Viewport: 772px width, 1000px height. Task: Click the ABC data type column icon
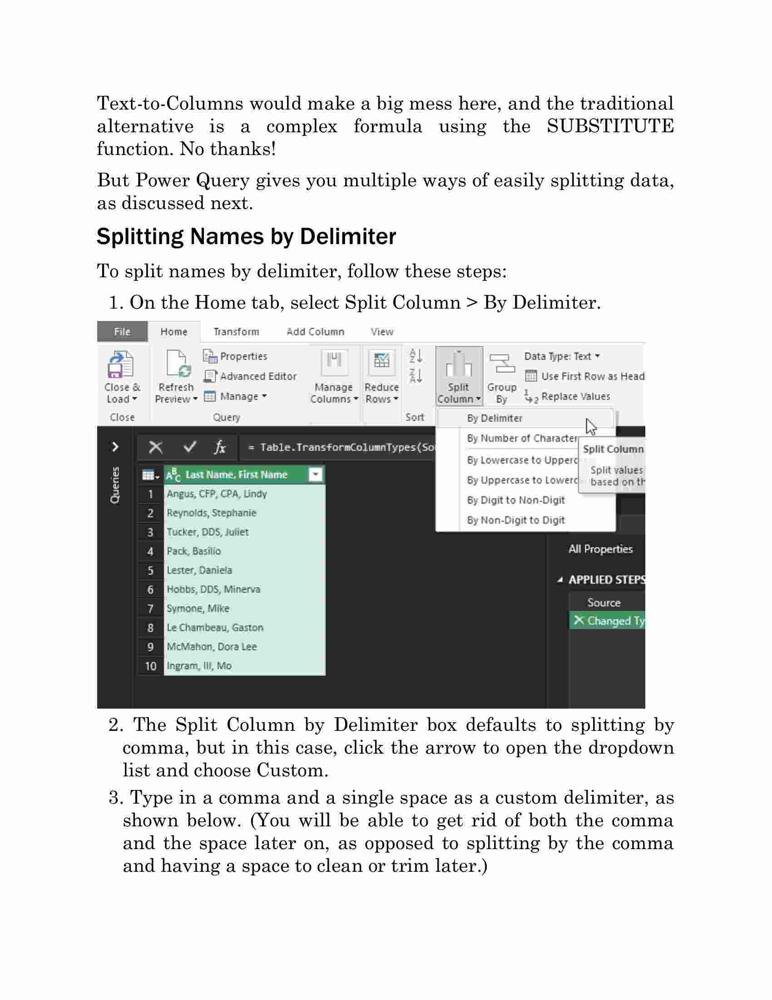click(173, 474)
